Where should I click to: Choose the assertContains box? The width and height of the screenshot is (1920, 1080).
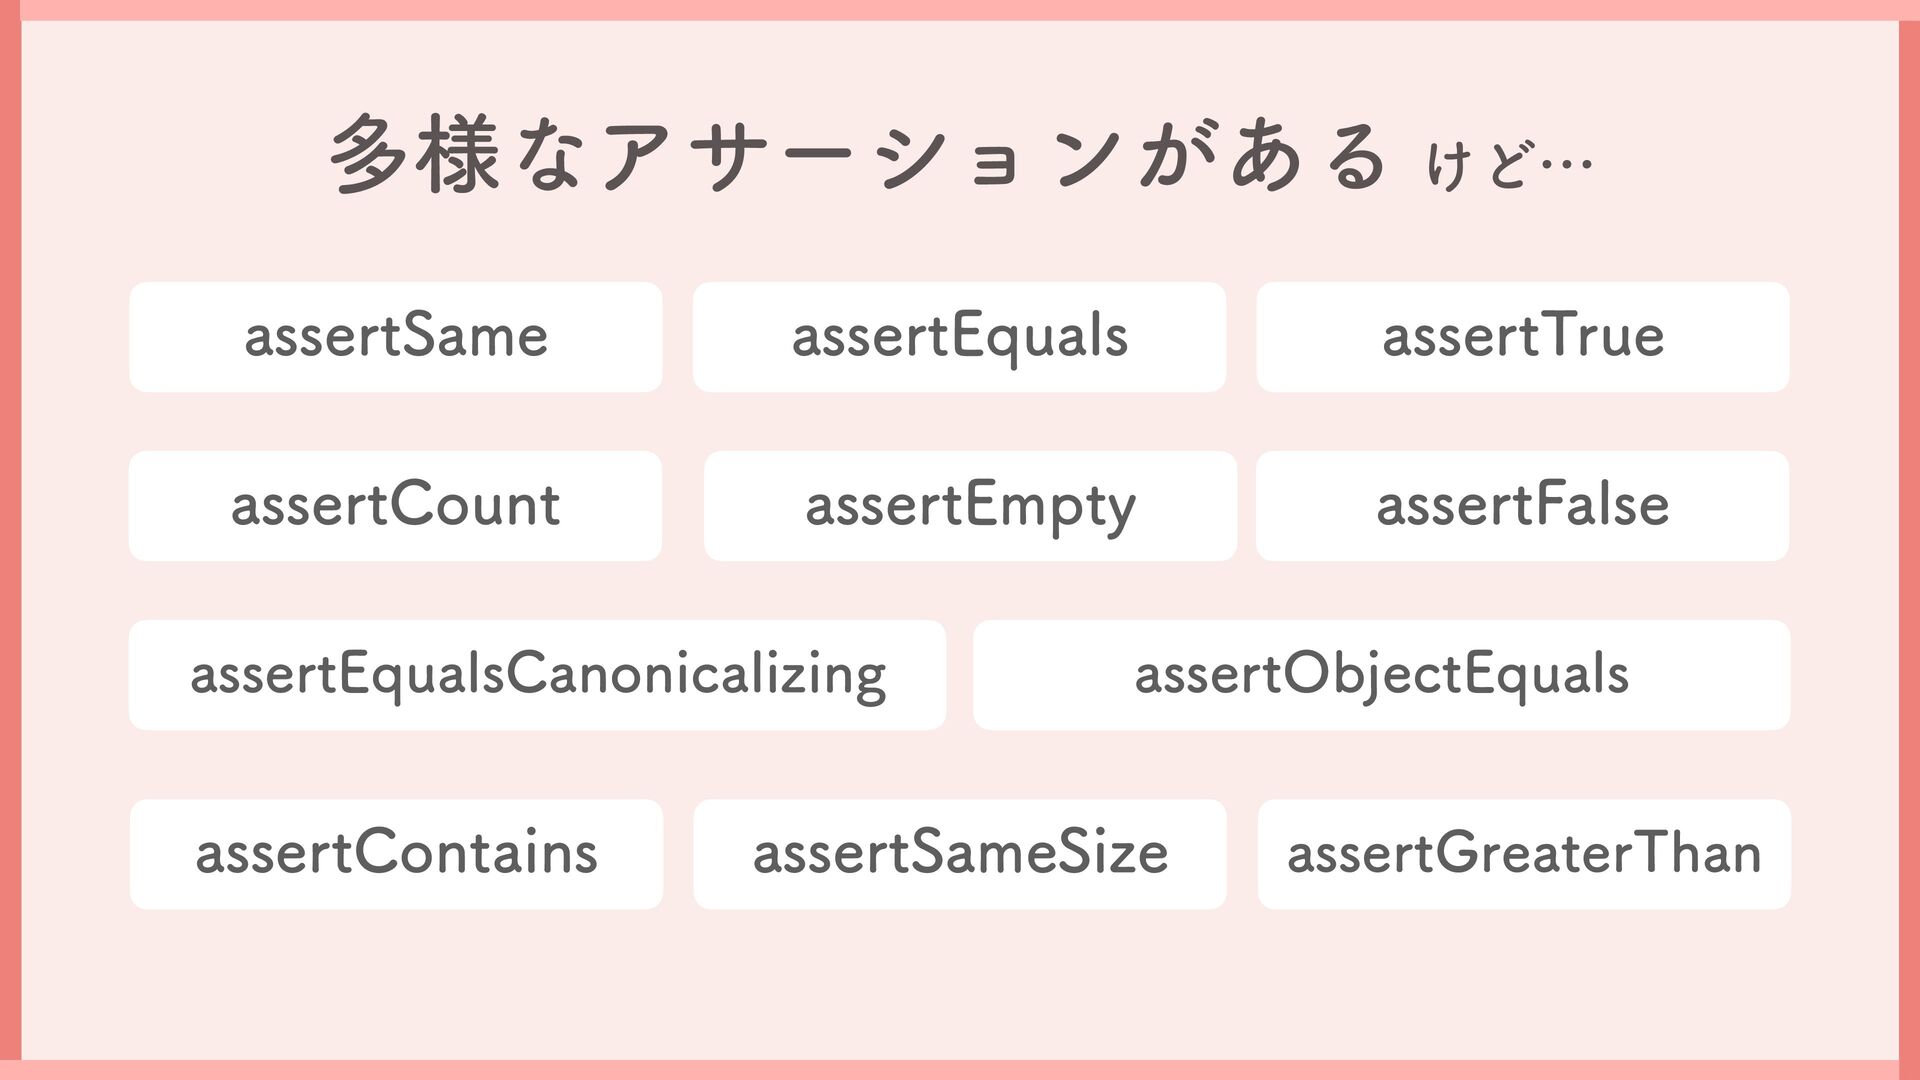tap(396, 854)
